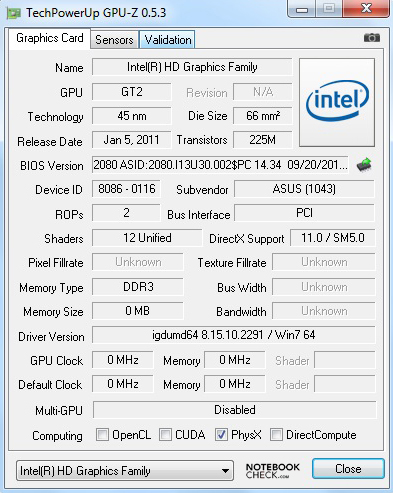Click the Close button
This screenshot has width=393, height=493.
point(348,469)
